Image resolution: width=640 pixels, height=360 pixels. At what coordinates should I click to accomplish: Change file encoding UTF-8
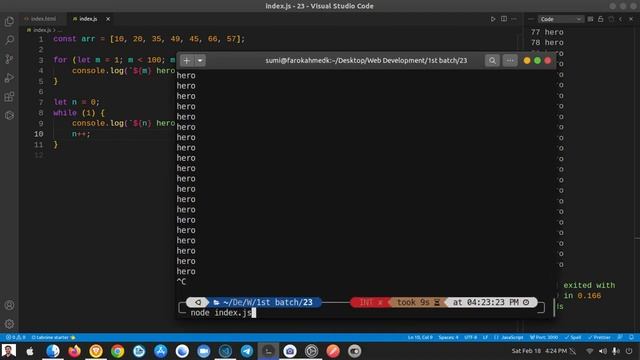(471, 338)
